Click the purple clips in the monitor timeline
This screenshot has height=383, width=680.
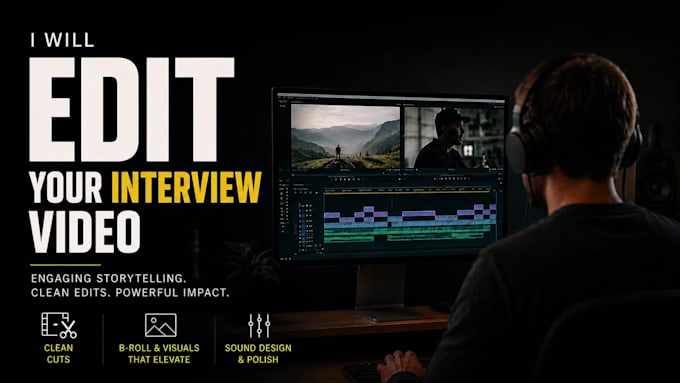pos(410,214)
